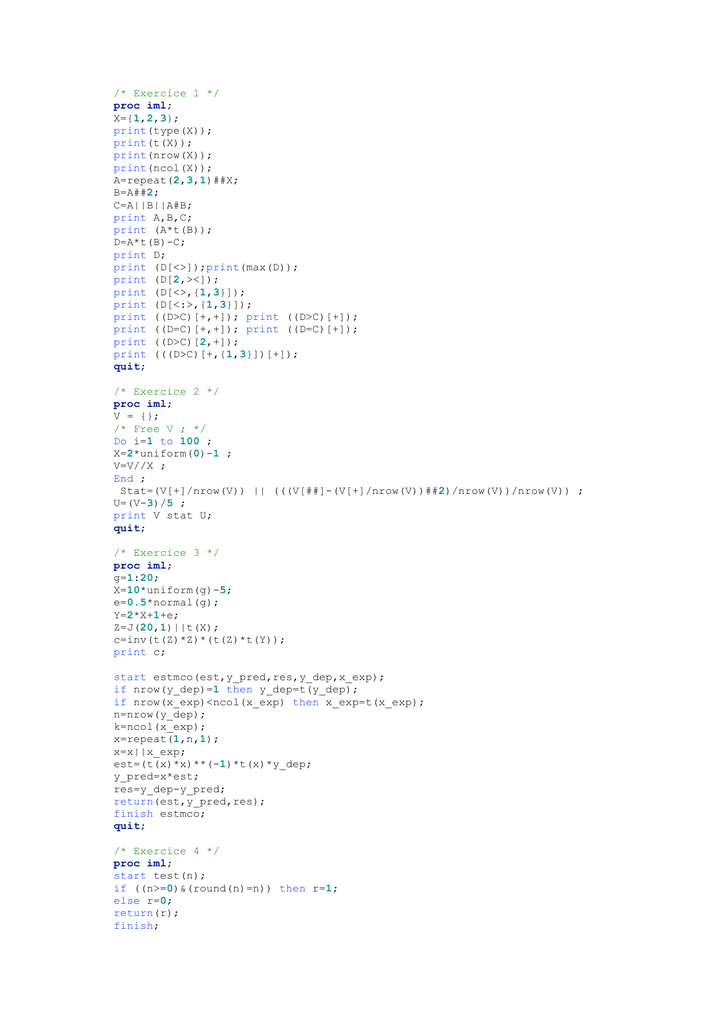Click 'print (((D>C)[+,{1,3}])[+]);' line
The height and width of the screenshot is (1024, 725).
[206, 355]
